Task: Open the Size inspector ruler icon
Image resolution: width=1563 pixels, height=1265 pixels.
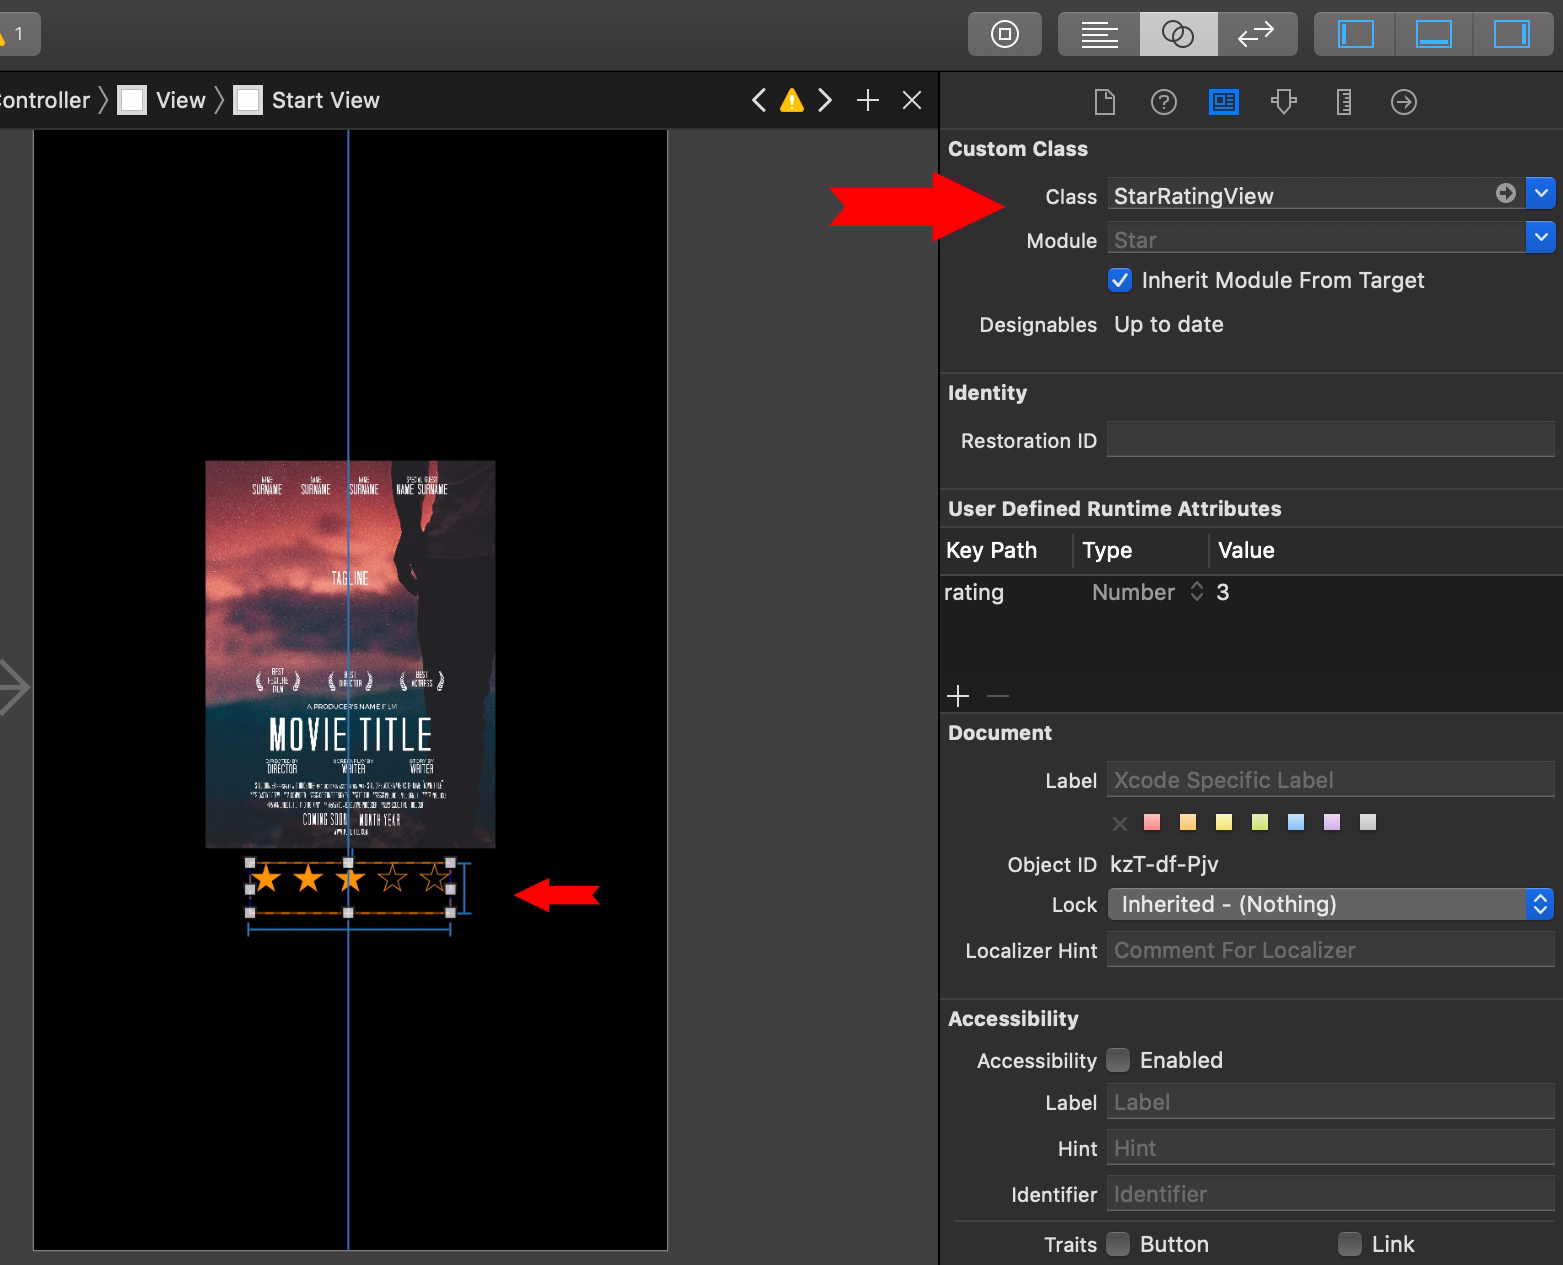Action: coord(1343,102)
